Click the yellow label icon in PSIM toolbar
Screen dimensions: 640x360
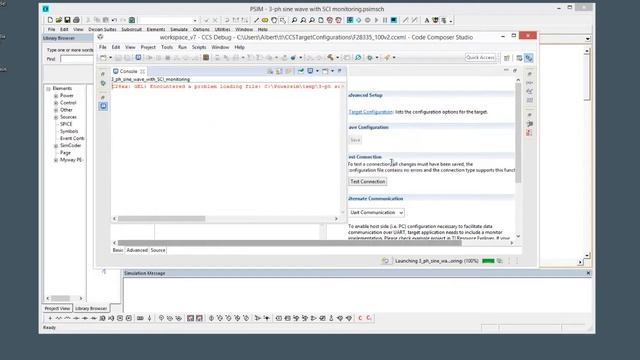(265, 20)
